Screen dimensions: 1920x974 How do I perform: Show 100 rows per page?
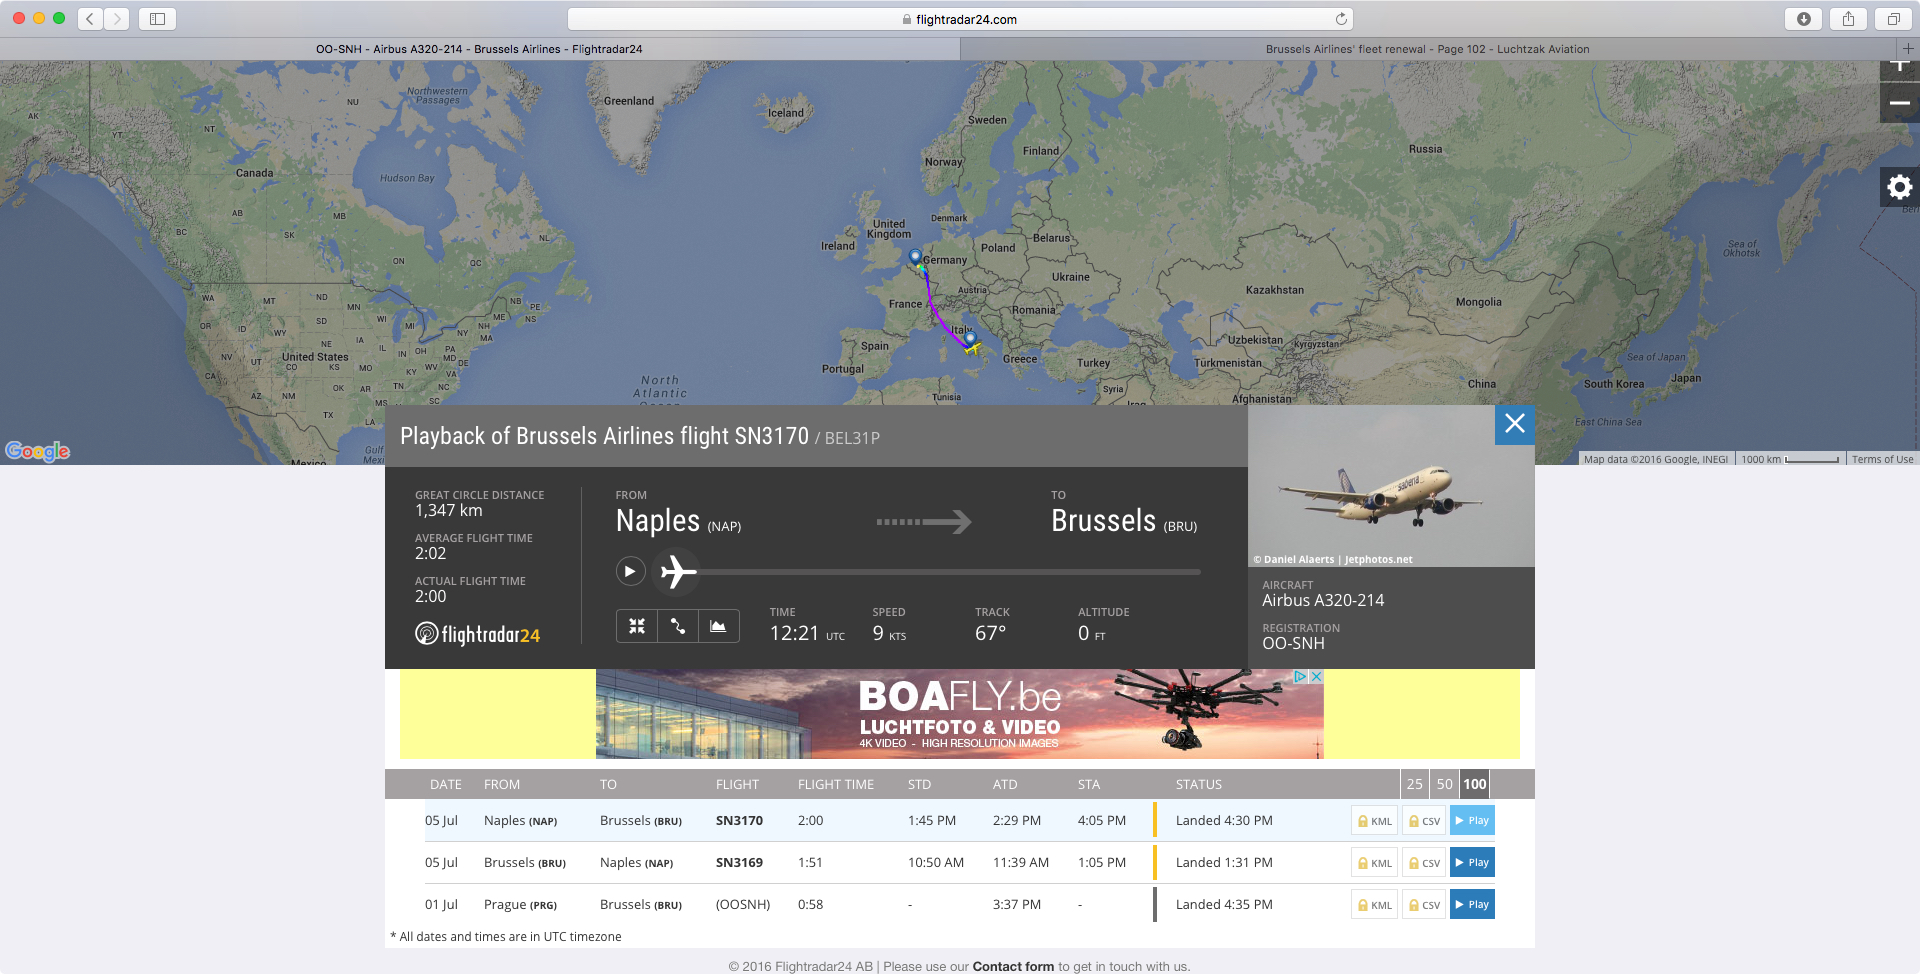tap(1475, 784)
